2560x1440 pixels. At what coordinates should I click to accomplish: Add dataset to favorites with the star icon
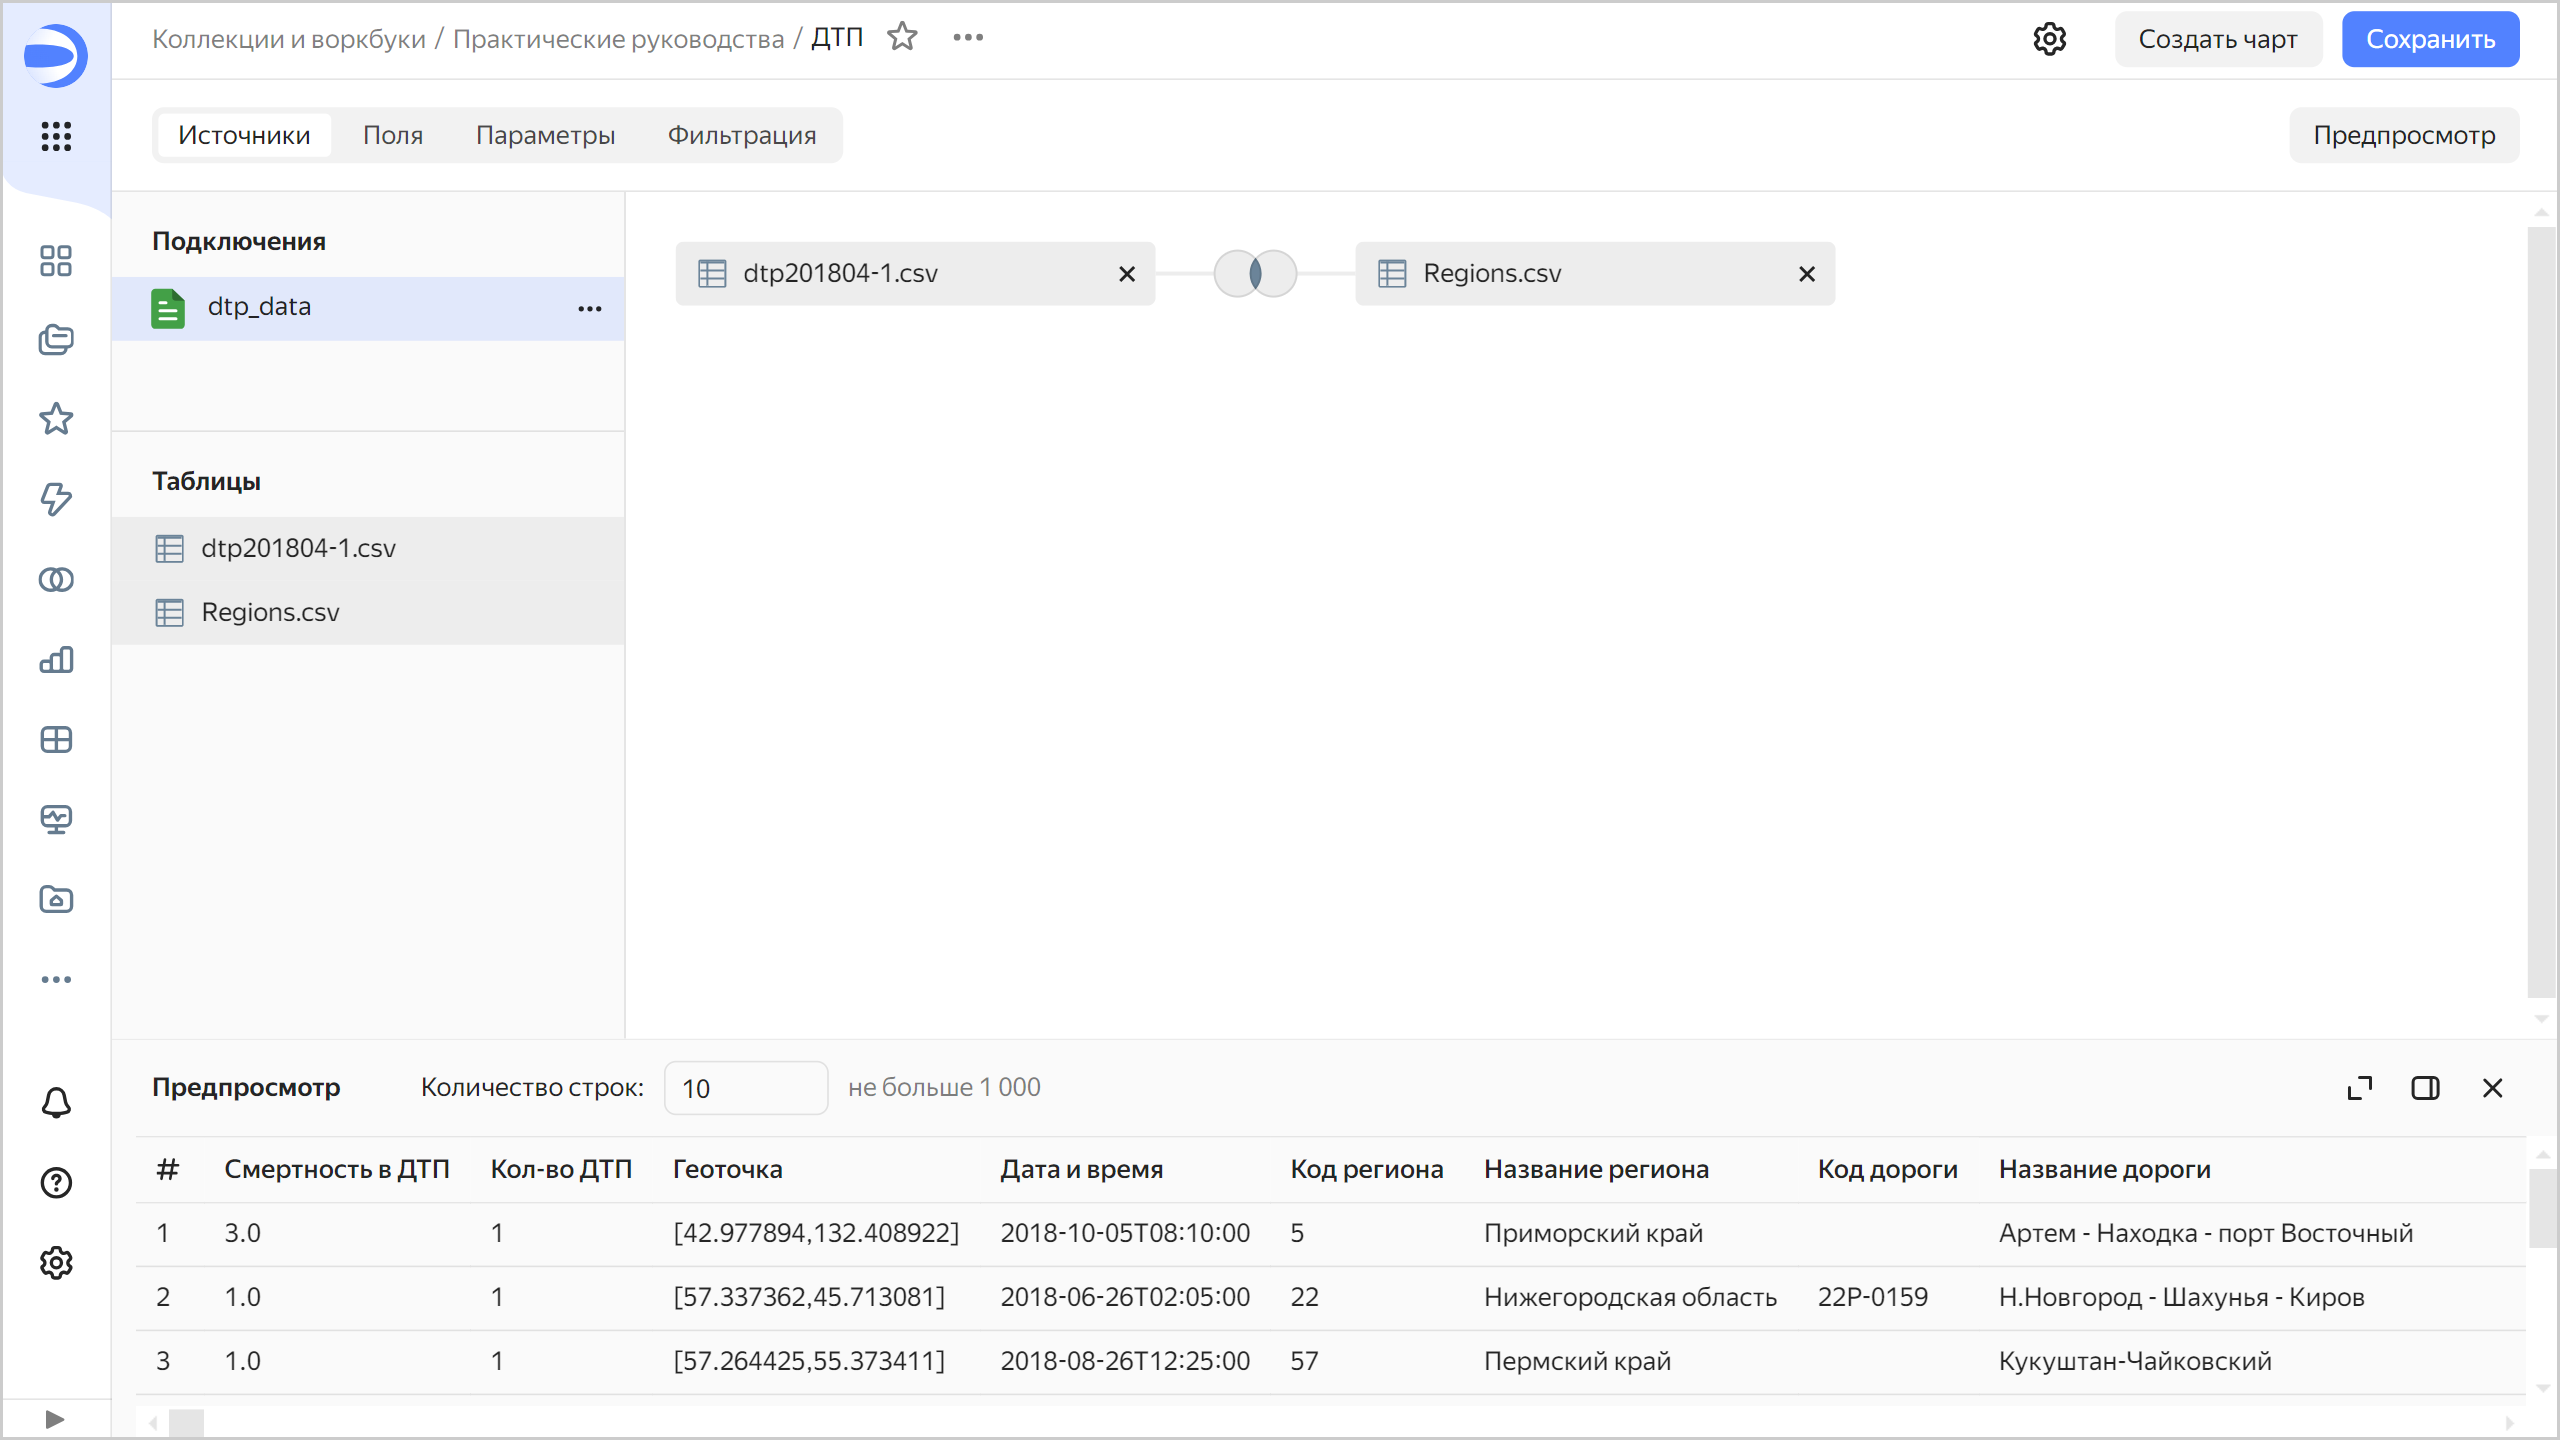click(902, 38)
